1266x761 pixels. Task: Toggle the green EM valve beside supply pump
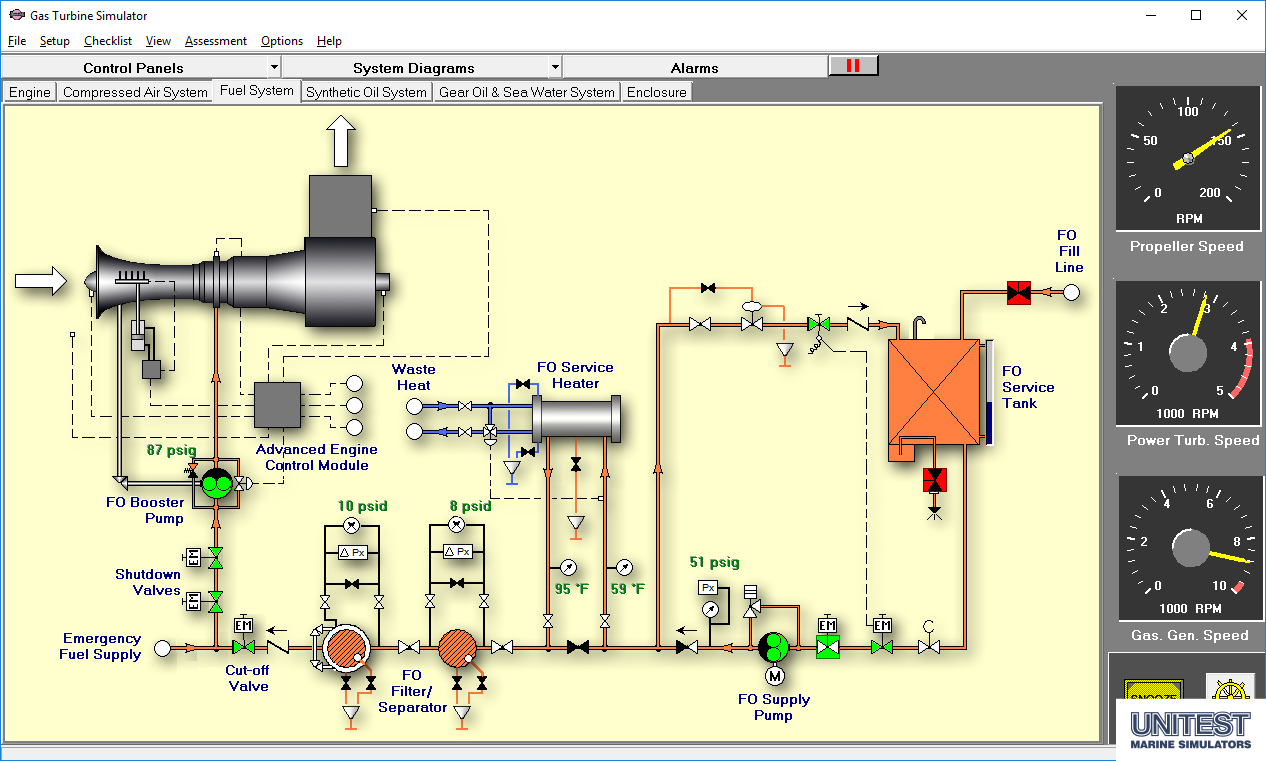point(827,647)
